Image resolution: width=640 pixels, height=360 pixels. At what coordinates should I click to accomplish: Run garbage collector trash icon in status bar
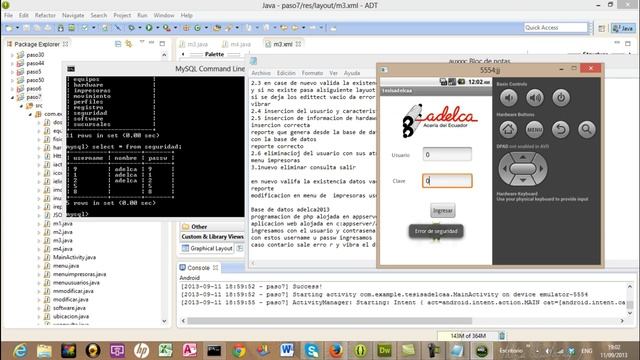(x=502, y=336)
